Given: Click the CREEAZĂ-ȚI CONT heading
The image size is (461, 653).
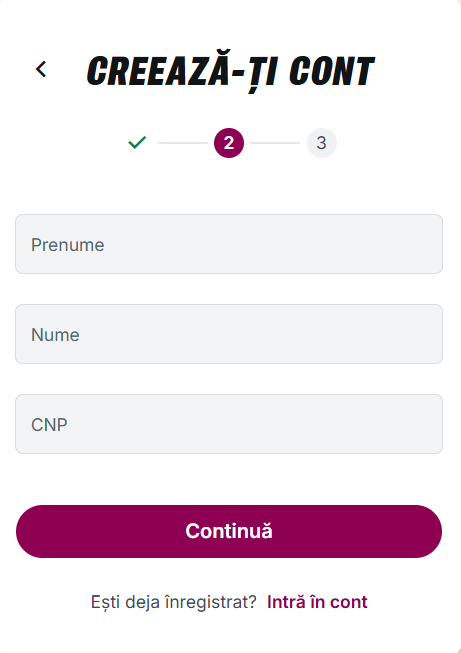Looking at the screenshot, I should (x=231, y=71).
